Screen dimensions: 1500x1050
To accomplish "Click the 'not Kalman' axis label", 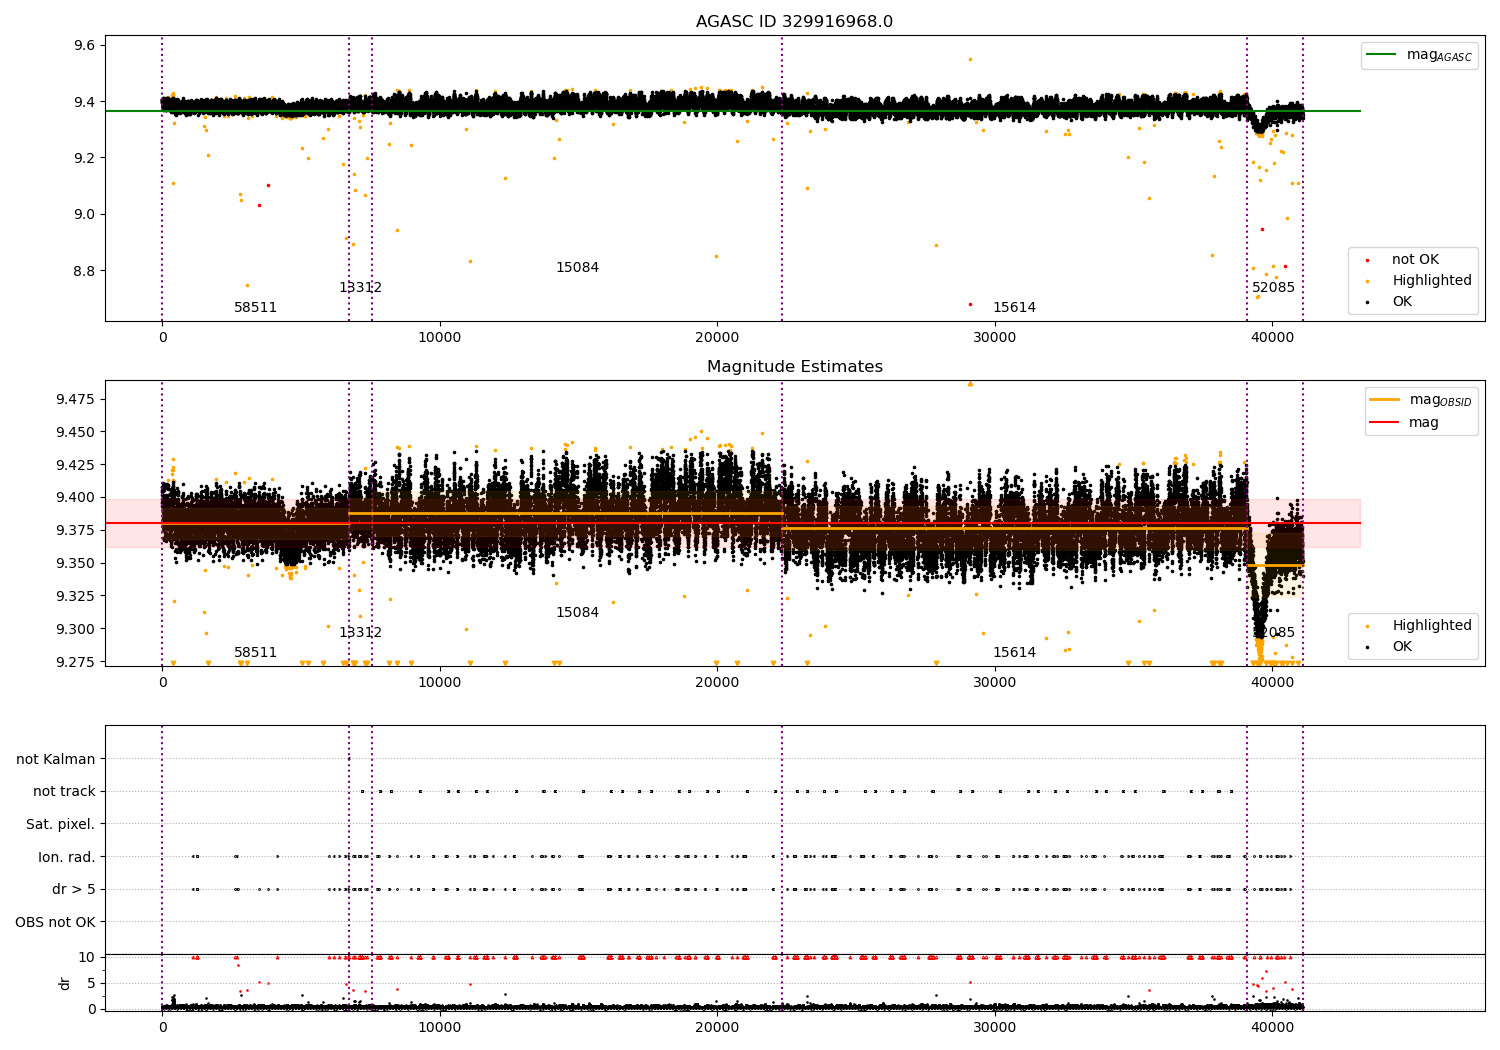I will [x=56, y=760].
